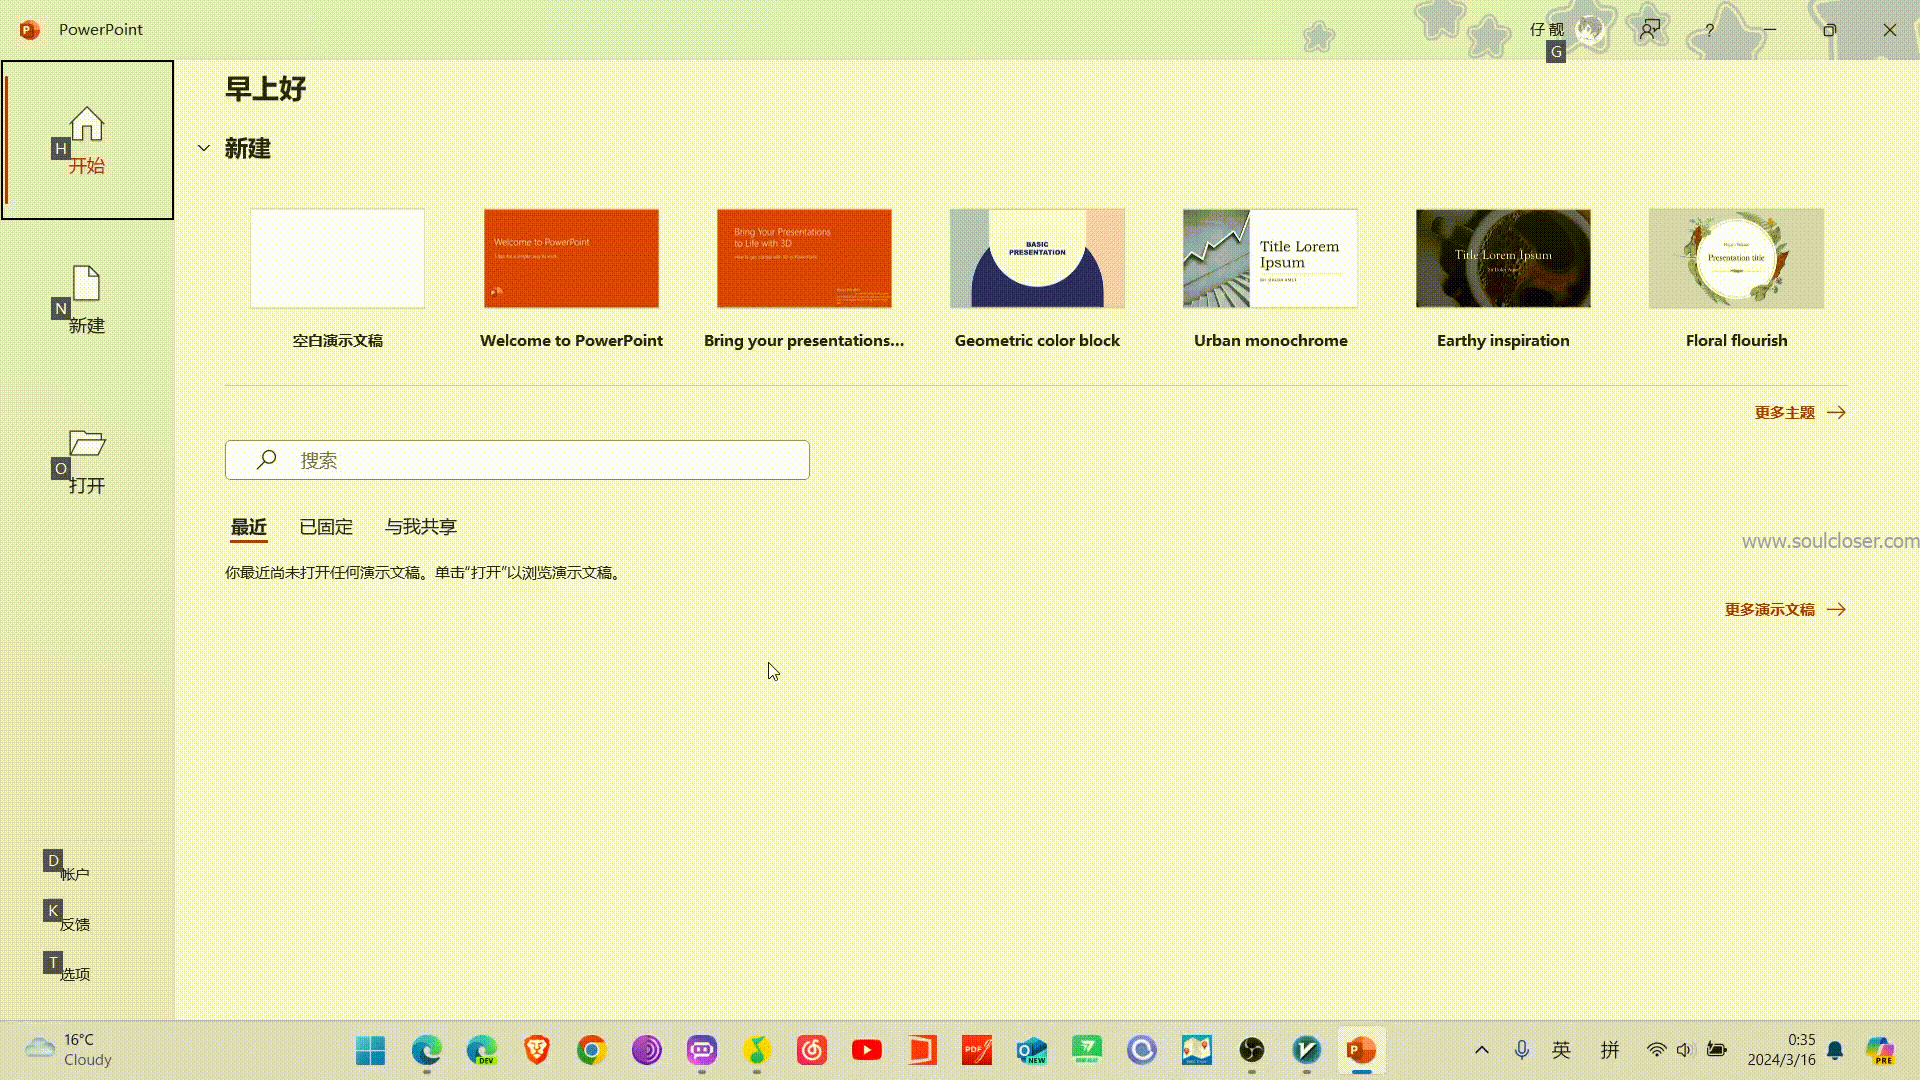The image size is (1920, 1080).
Task: Toggle the microphone tray icon
Action: (x=1522, y=1050)
